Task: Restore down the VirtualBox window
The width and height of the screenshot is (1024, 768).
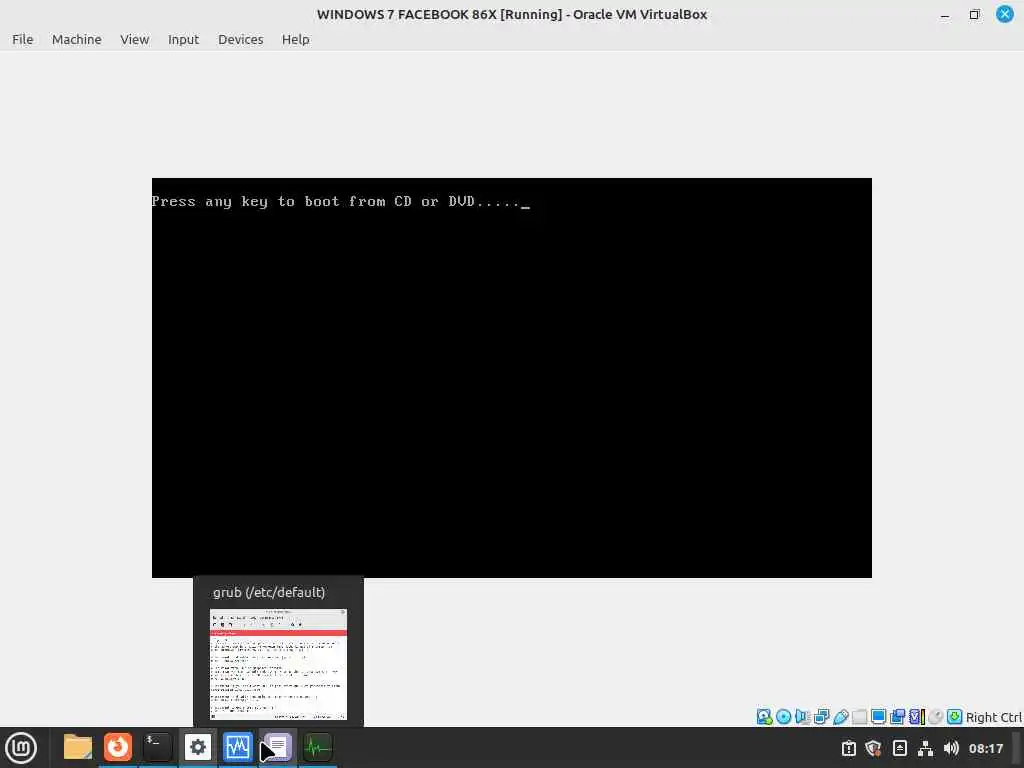Action: coord(974,14)
